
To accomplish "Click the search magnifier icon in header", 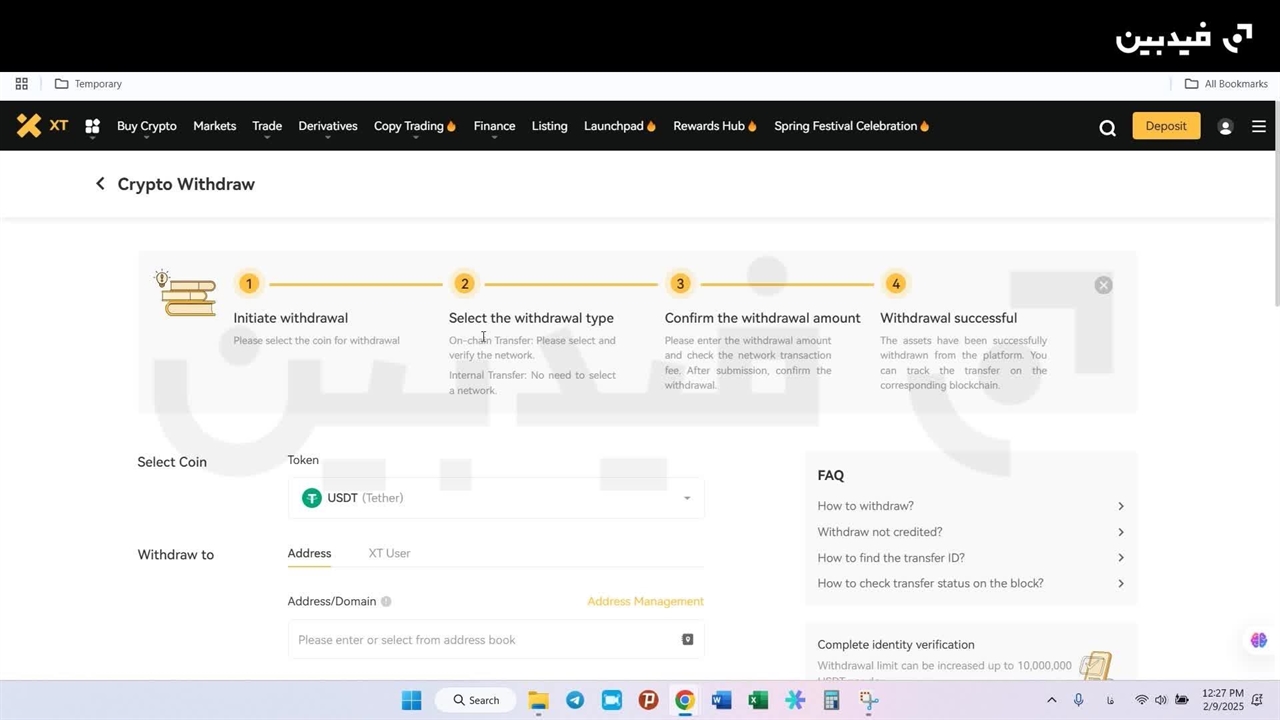I will 1107,127.
